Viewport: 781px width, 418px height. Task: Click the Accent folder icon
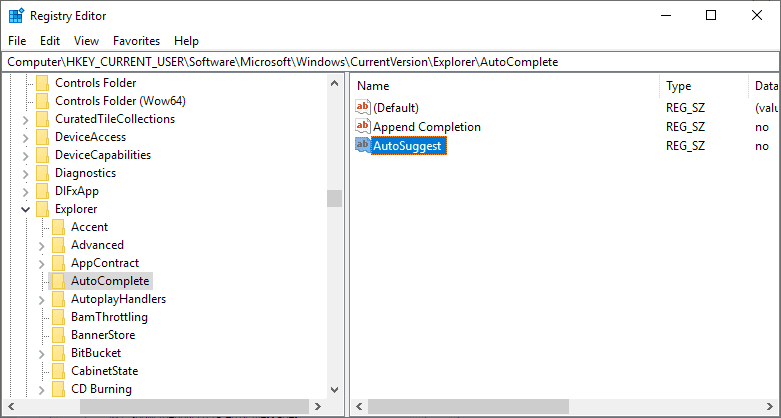[x=58, y=227]
